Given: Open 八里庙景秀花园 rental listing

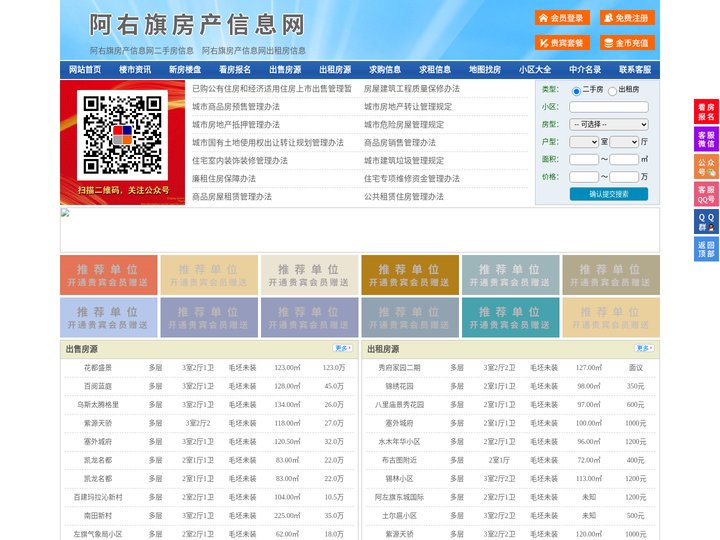Looking at the screenshot, I should point(399,405).
